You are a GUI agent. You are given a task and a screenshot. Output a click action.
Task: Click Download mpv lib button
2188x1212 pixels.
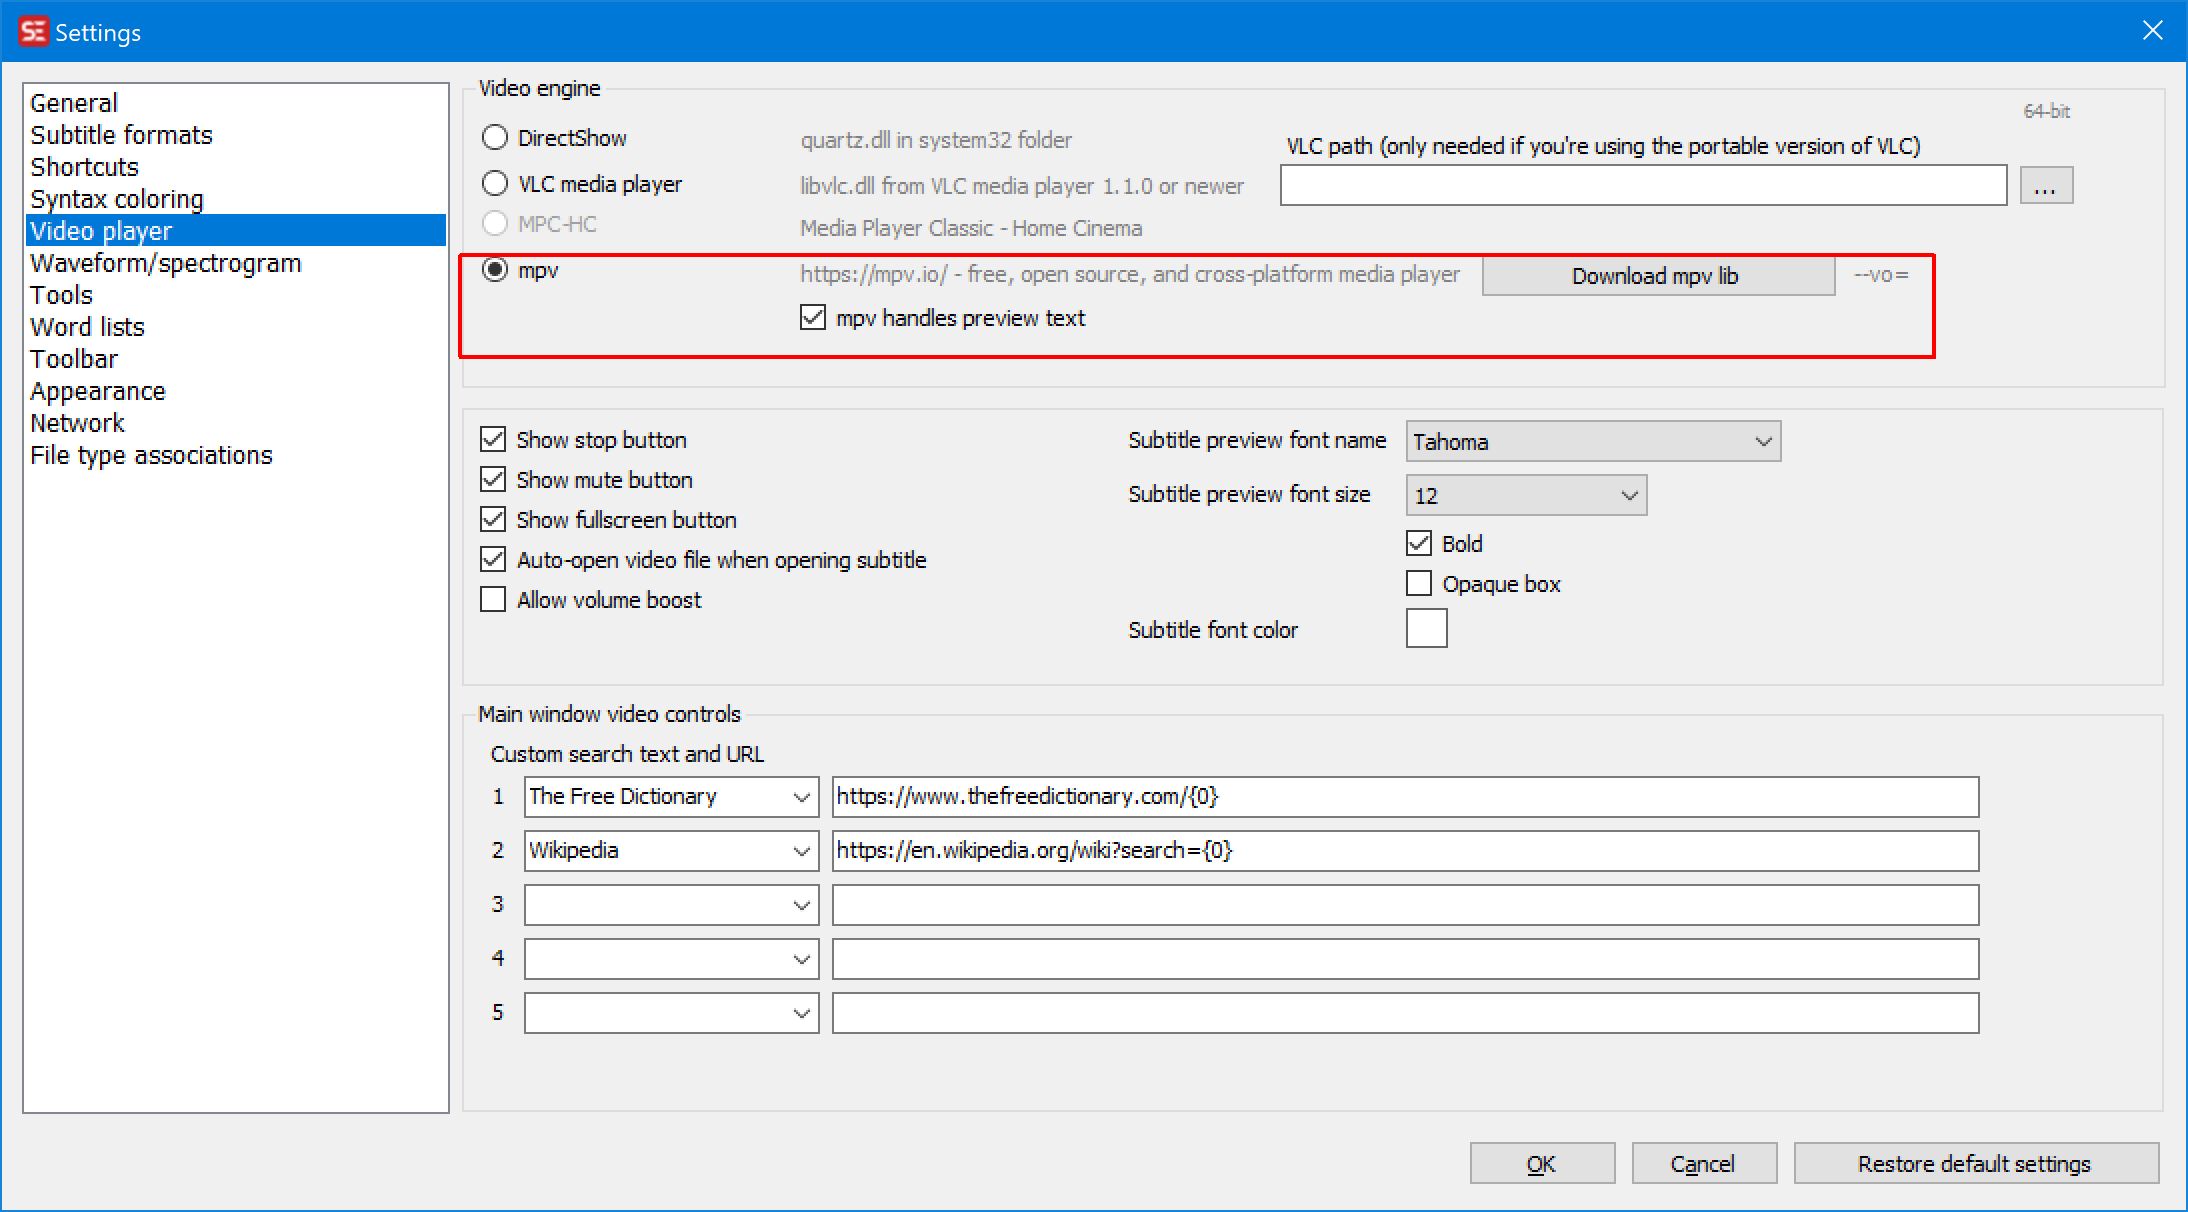(1657, 276)
